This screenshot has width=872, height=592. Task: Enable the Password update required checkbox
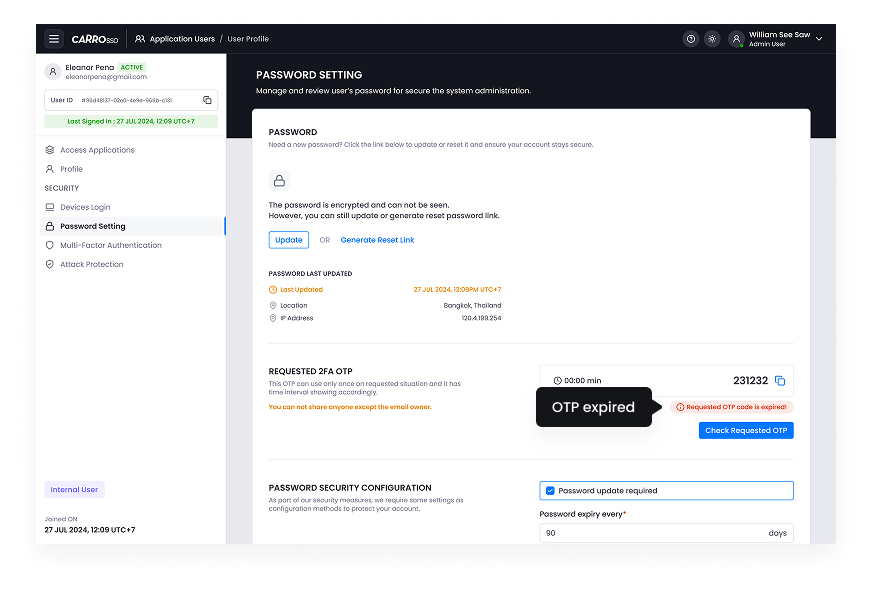(x=549, y=490)
